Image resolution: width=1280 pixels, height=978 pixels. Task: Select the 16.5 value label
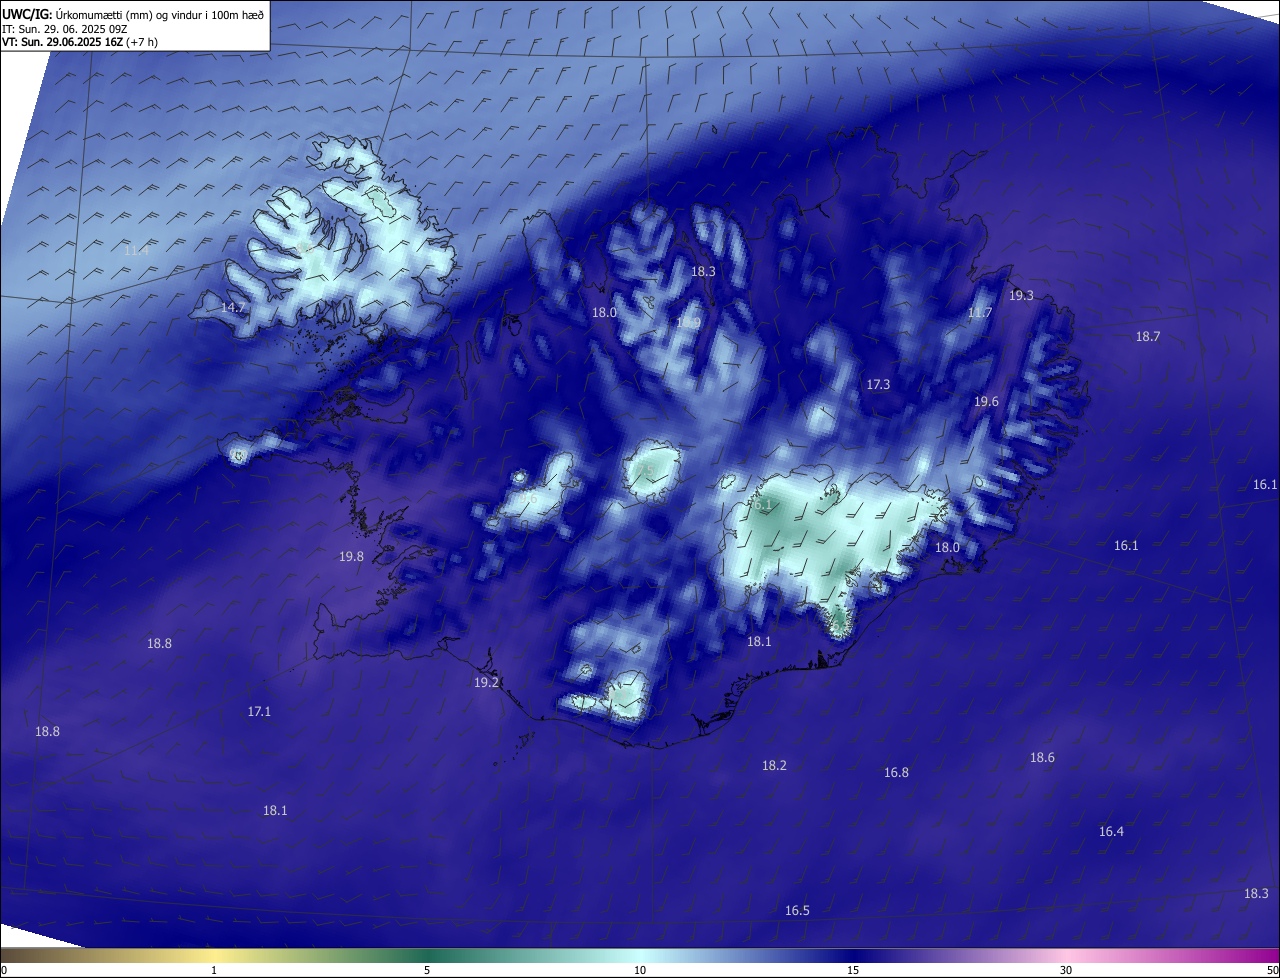point(797,910)
